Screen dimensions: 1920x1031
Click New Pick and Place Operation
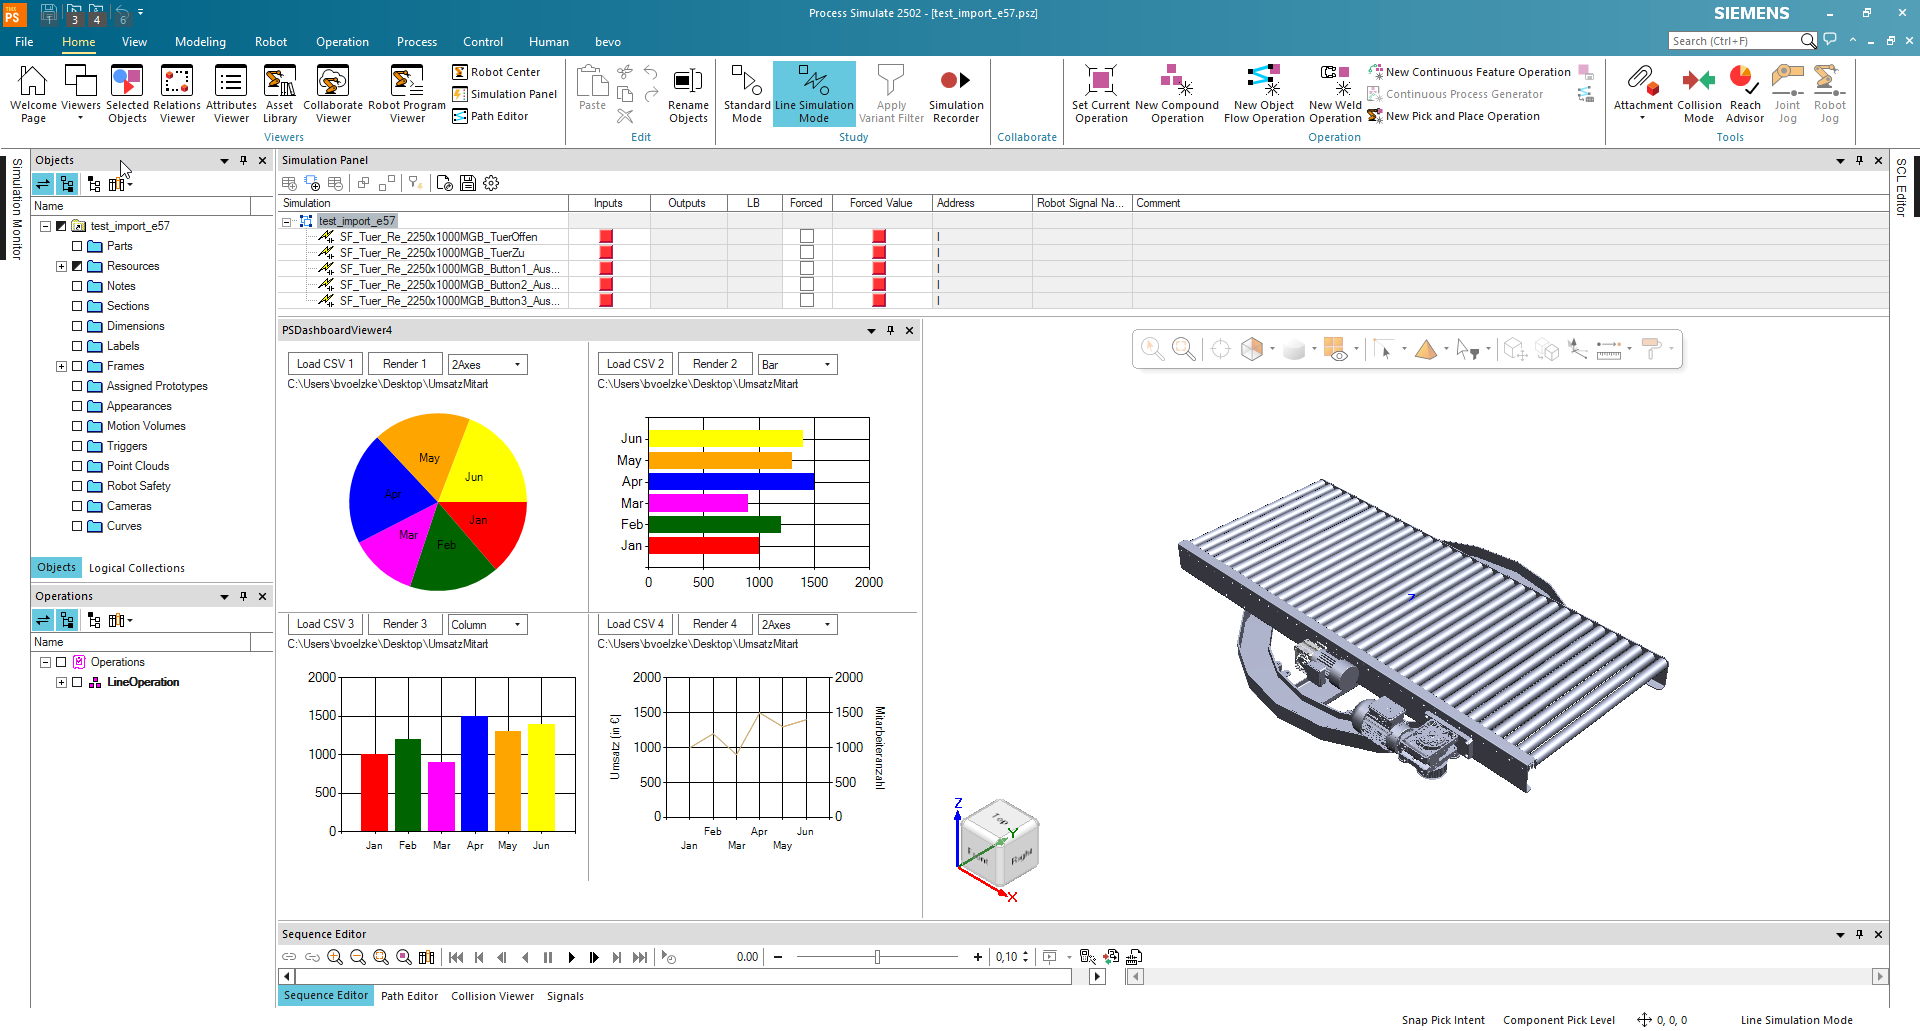pyautogui.click(x=1453, y=116)
